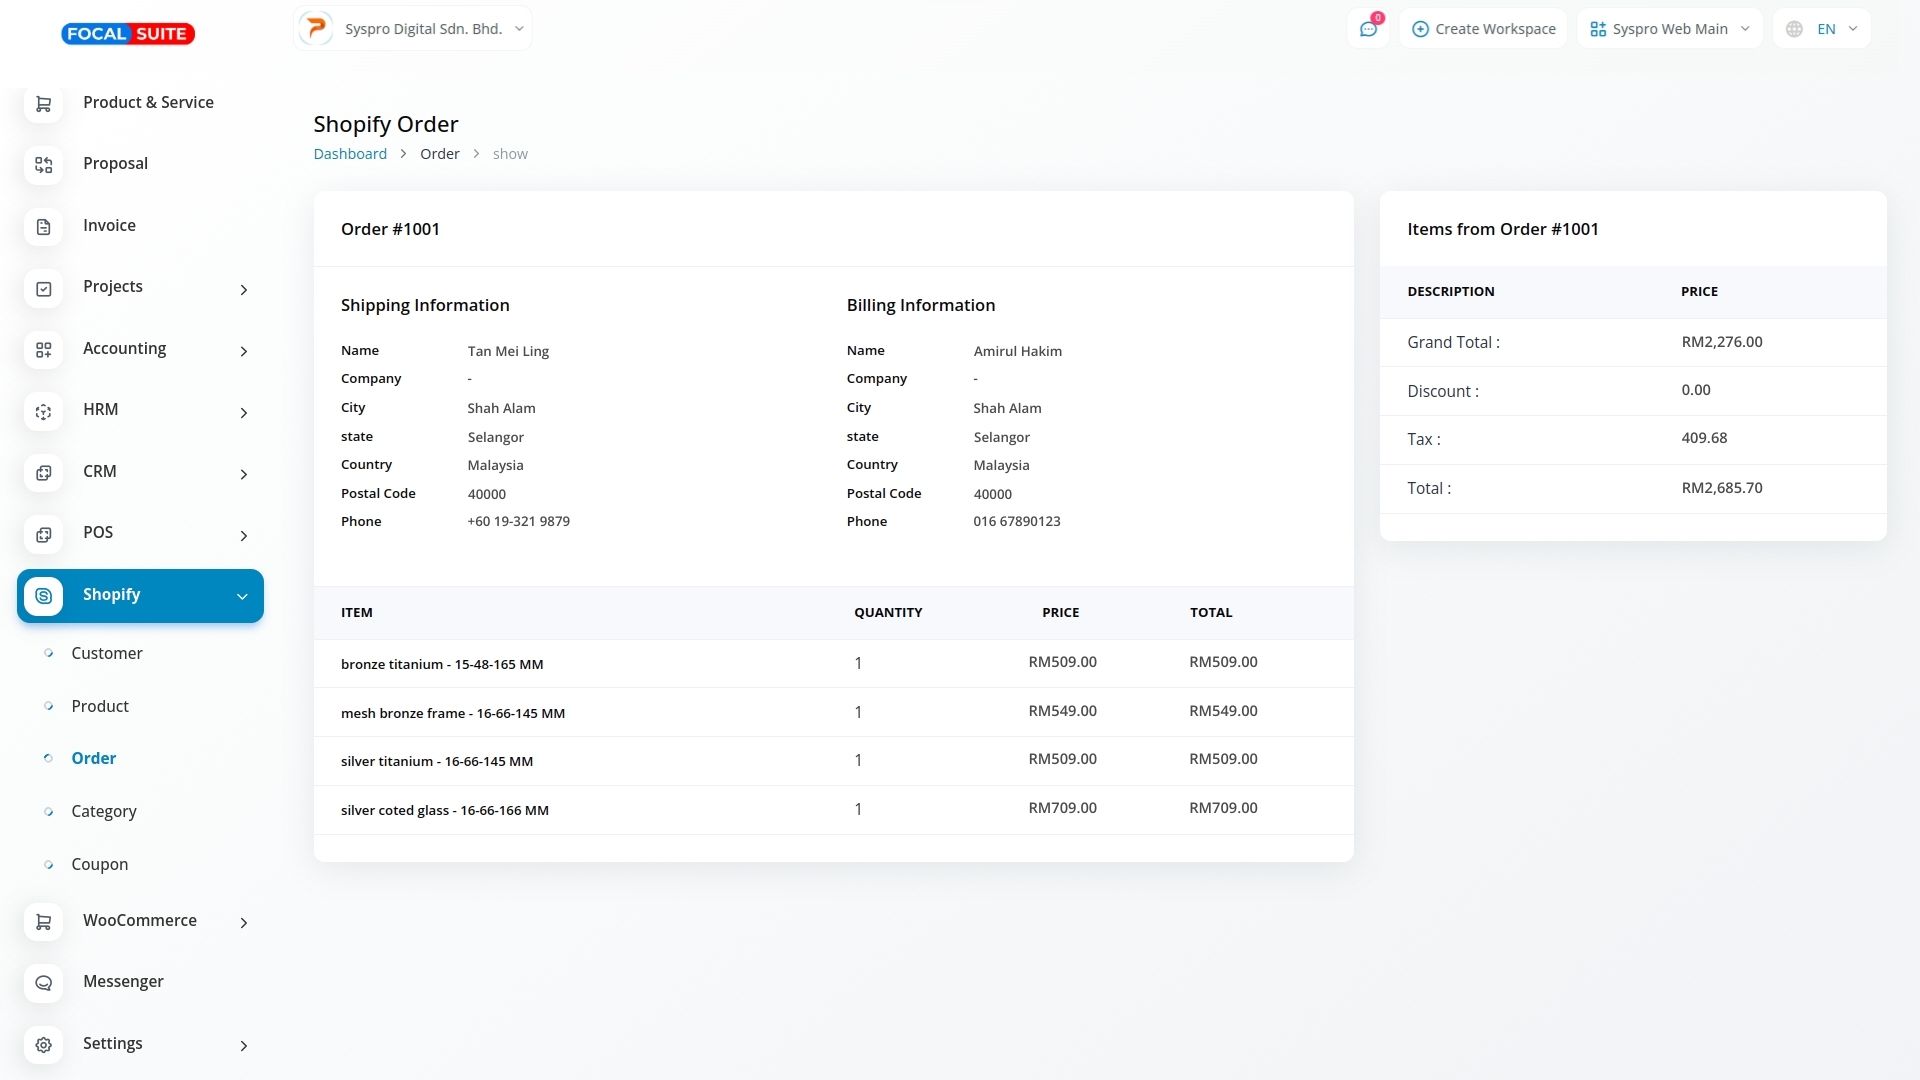Click the Create Workspace button
Screen dimensions: 1920x1080
(x=1483, y=29)
